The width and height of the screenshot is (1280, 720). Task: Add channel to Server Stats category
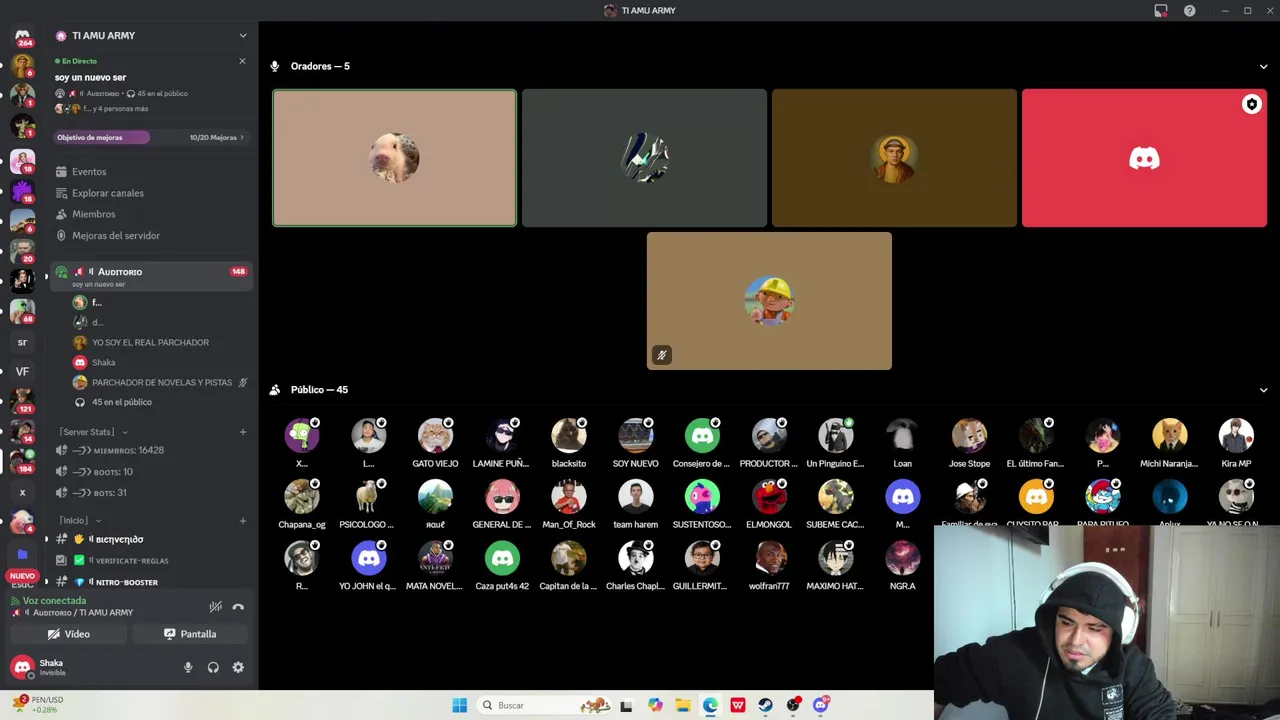click(242, 432)
